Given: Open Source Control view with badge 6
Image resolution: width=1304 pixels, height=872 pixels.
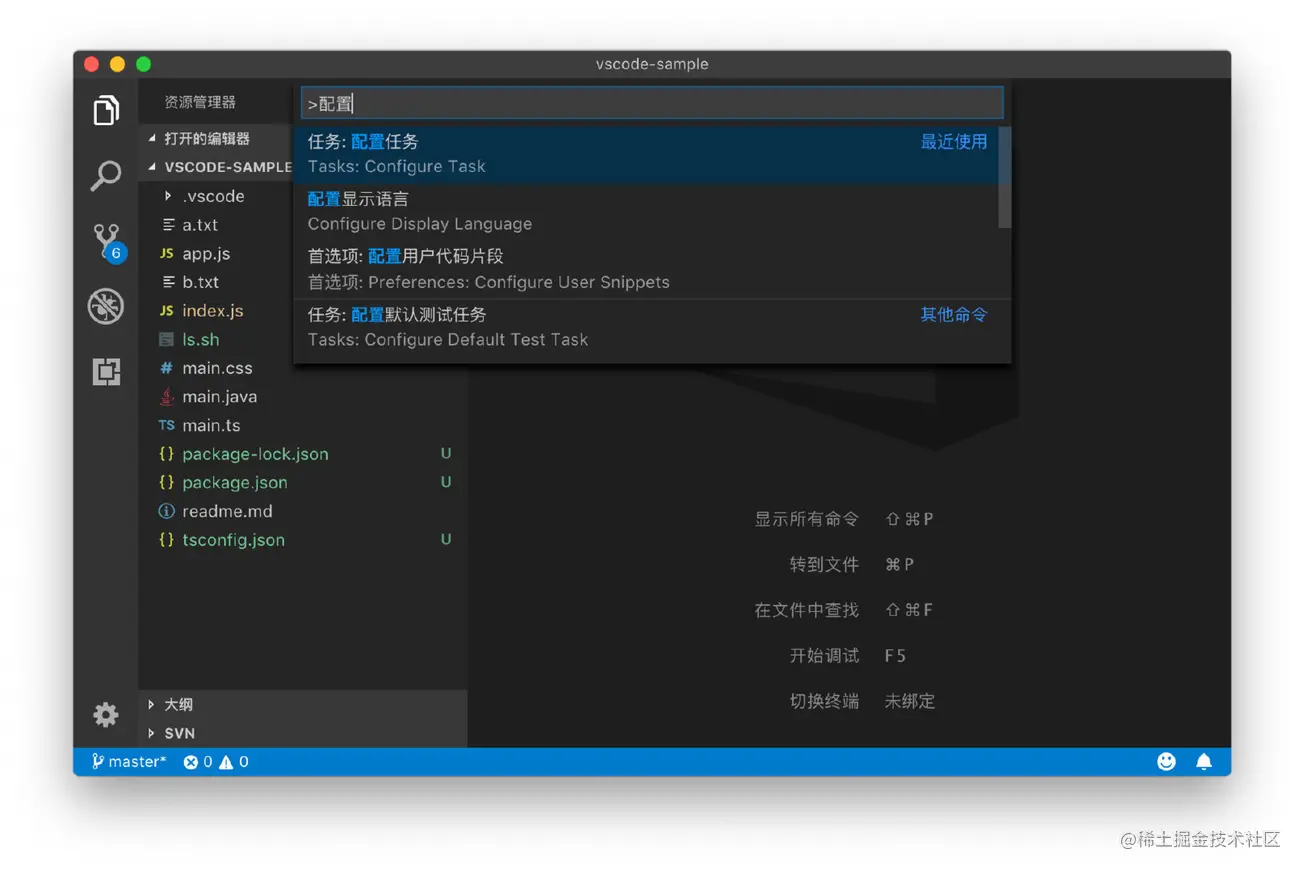Looking at the screenshot, I should click(x=106, y=241).
